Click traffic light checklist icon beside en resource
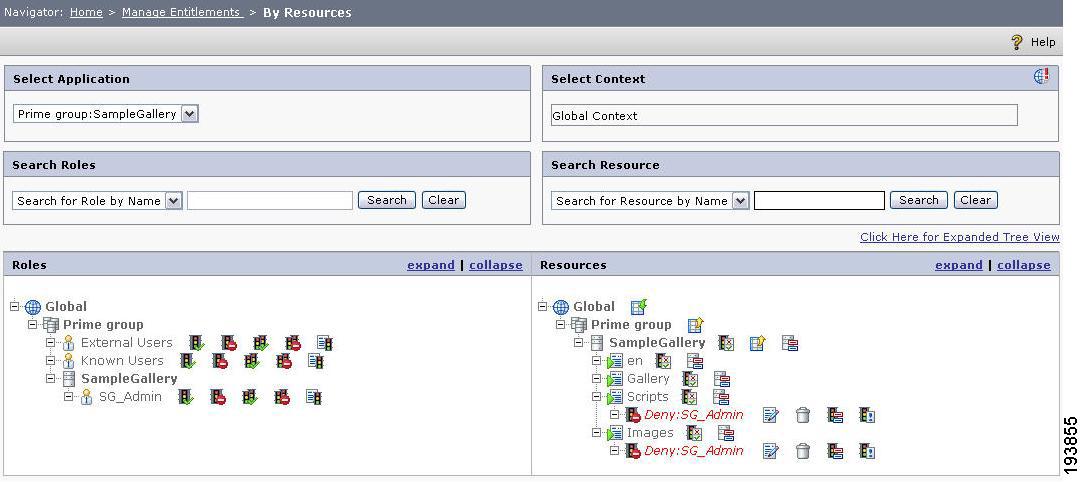Screen dimensions: 1084x482 (x=663, y=360)
